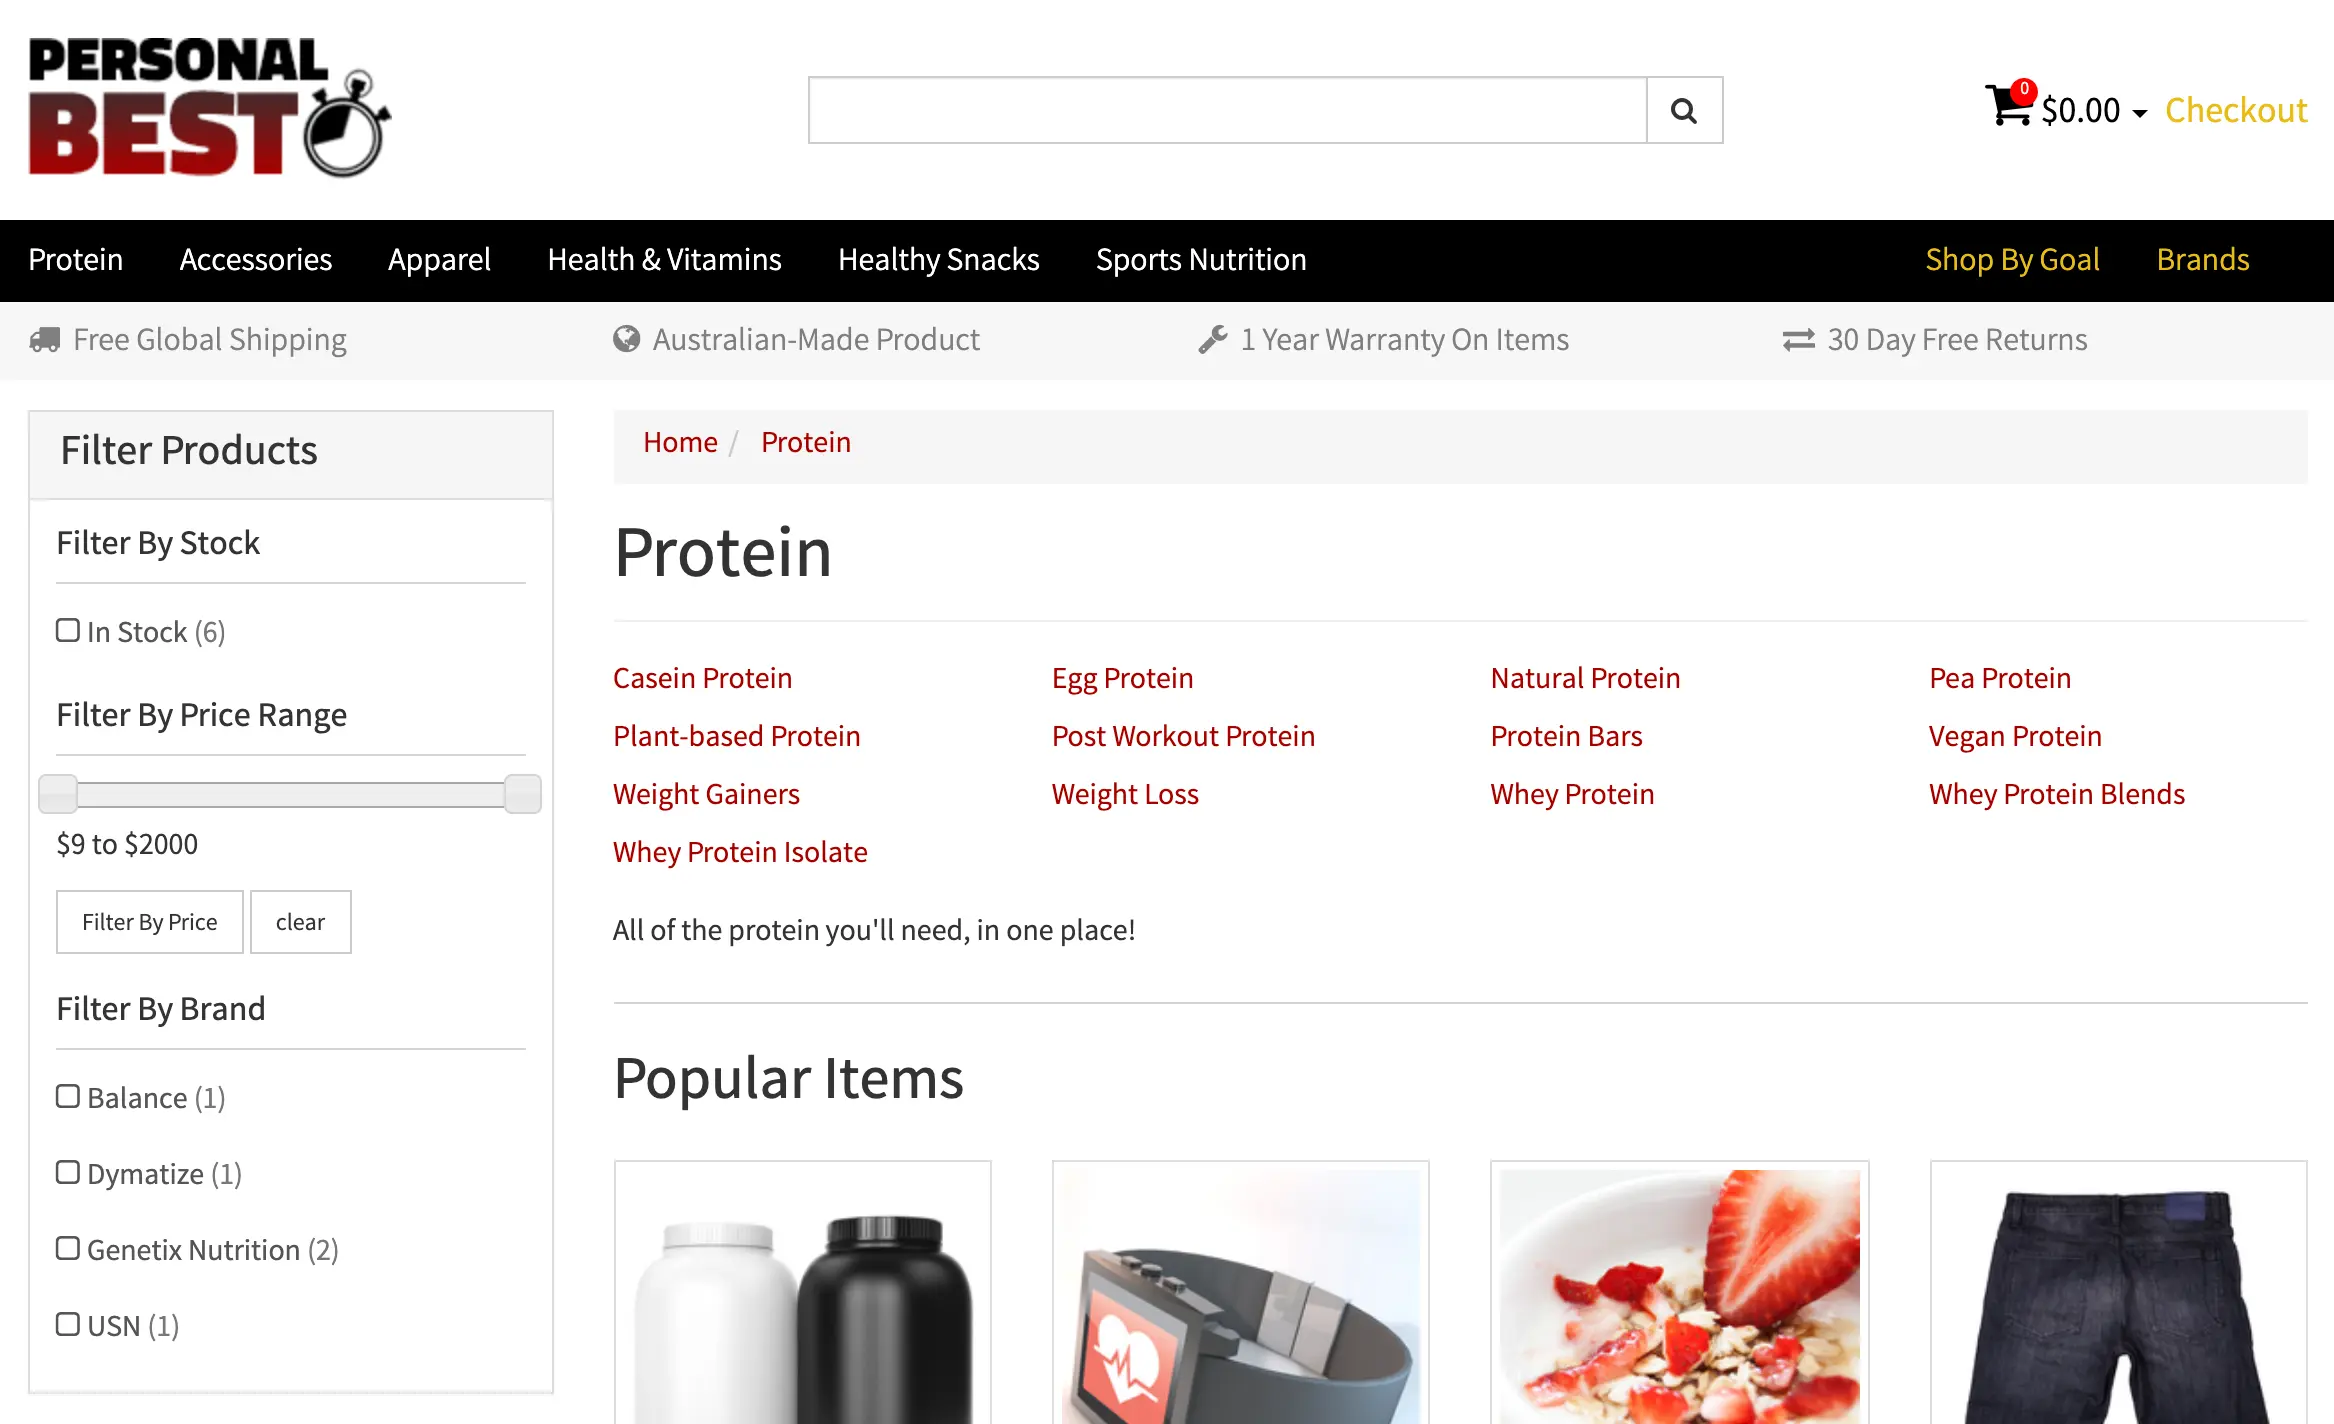The image size is (2334, 1424).
Task: Click the Vegan Protein category link
Action: click(x=2016, y=735)
